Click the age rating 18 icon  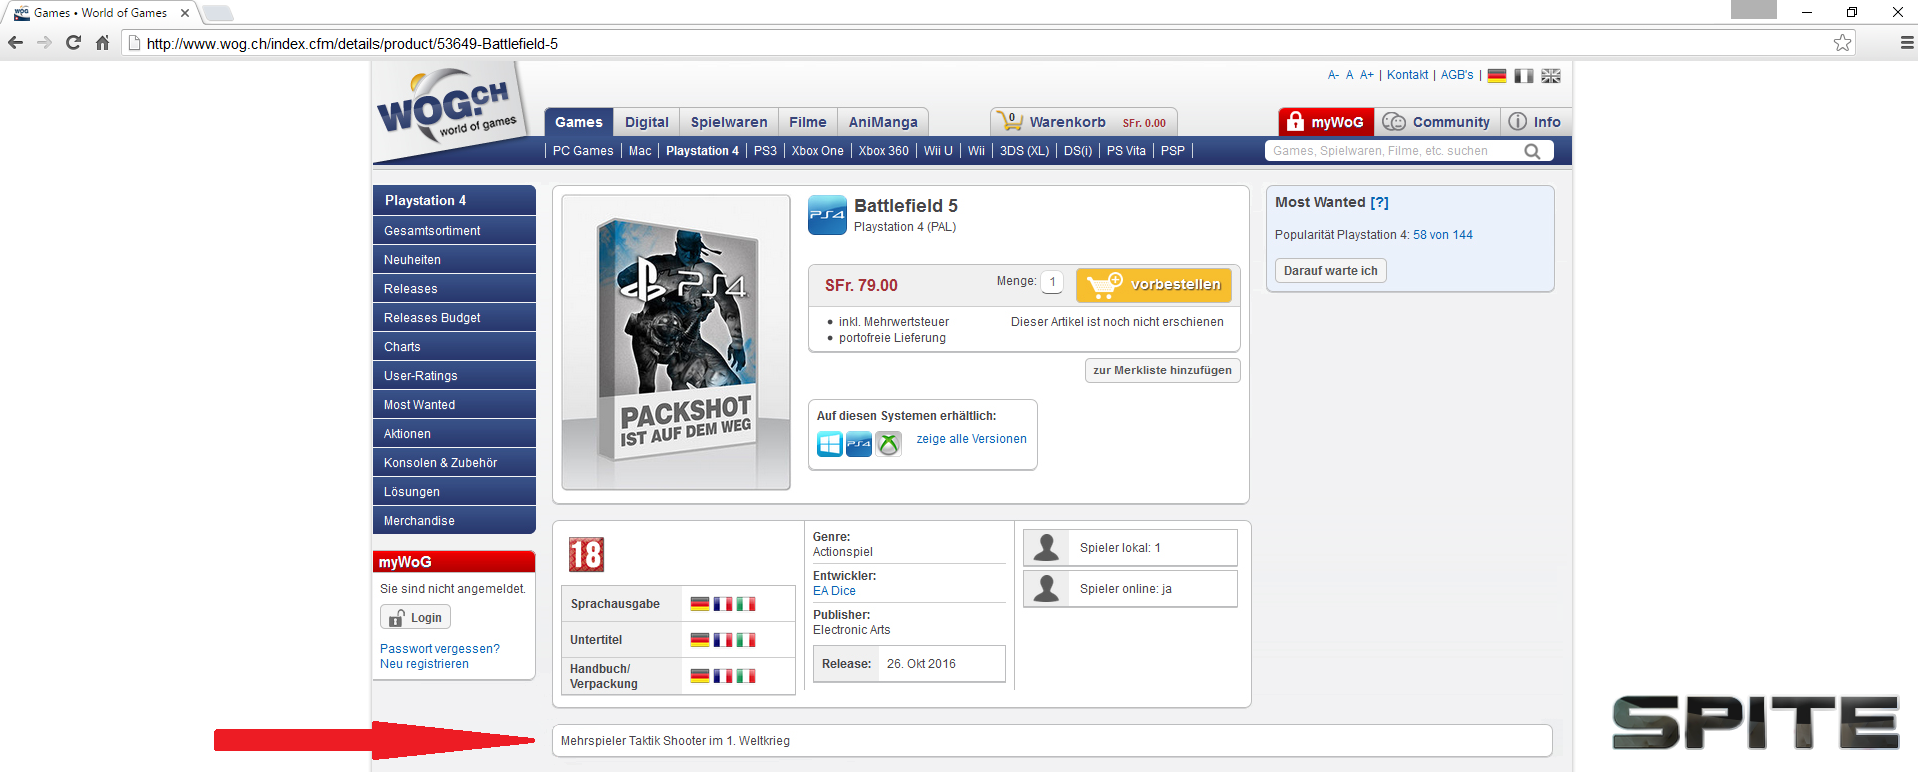586,554
